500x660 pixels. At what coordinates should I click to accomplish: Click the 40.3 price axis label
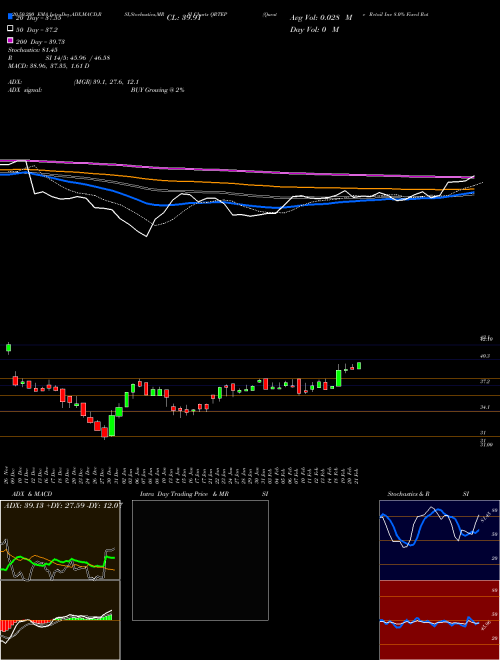[485, 356]
